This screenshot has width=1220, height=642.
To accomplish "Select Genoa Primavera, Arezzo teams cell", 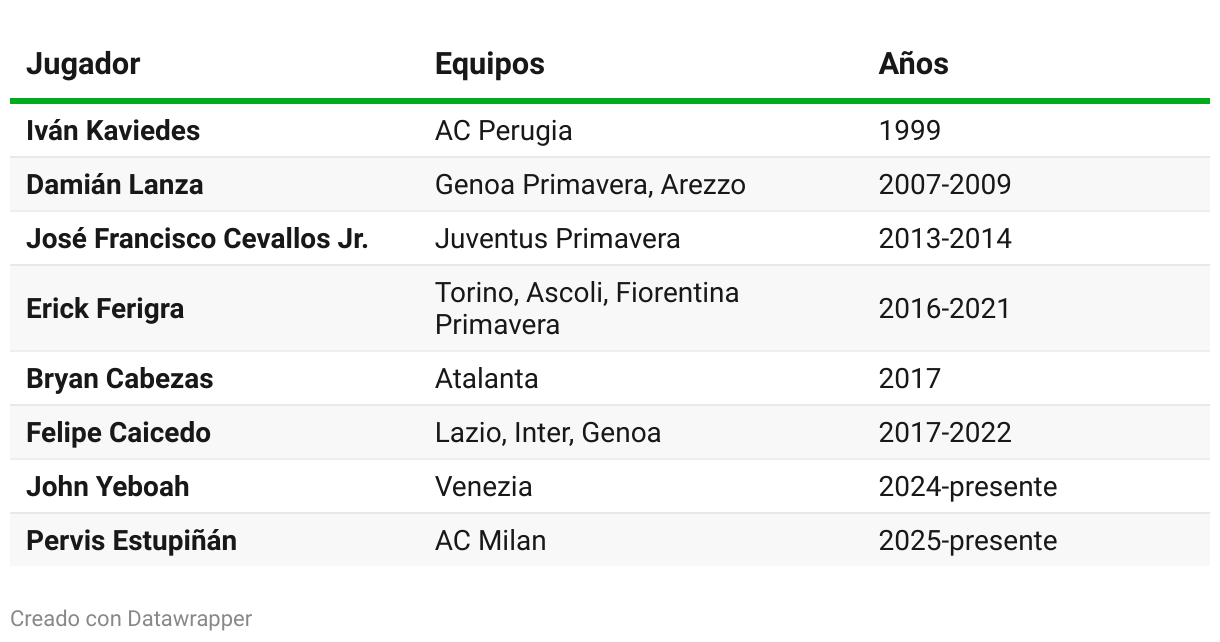I will [x=590, y=185].
